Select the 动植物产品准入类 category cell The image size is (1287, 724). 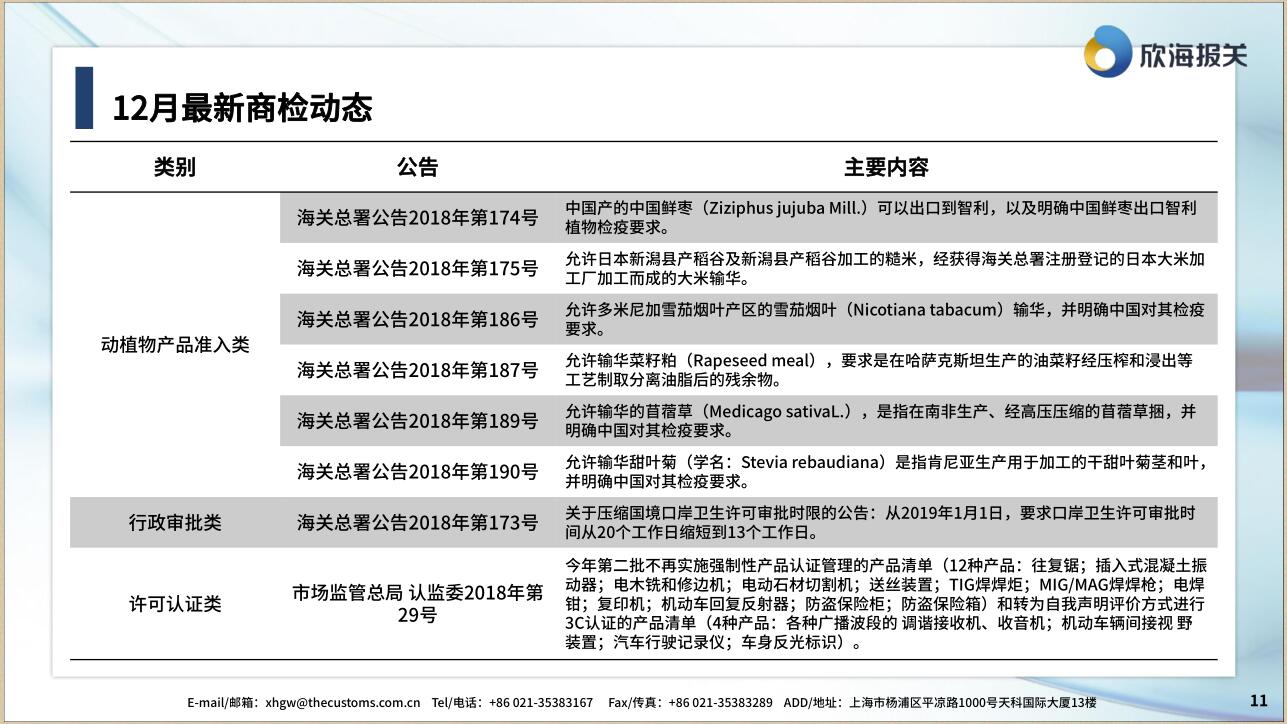click(174, 345)
